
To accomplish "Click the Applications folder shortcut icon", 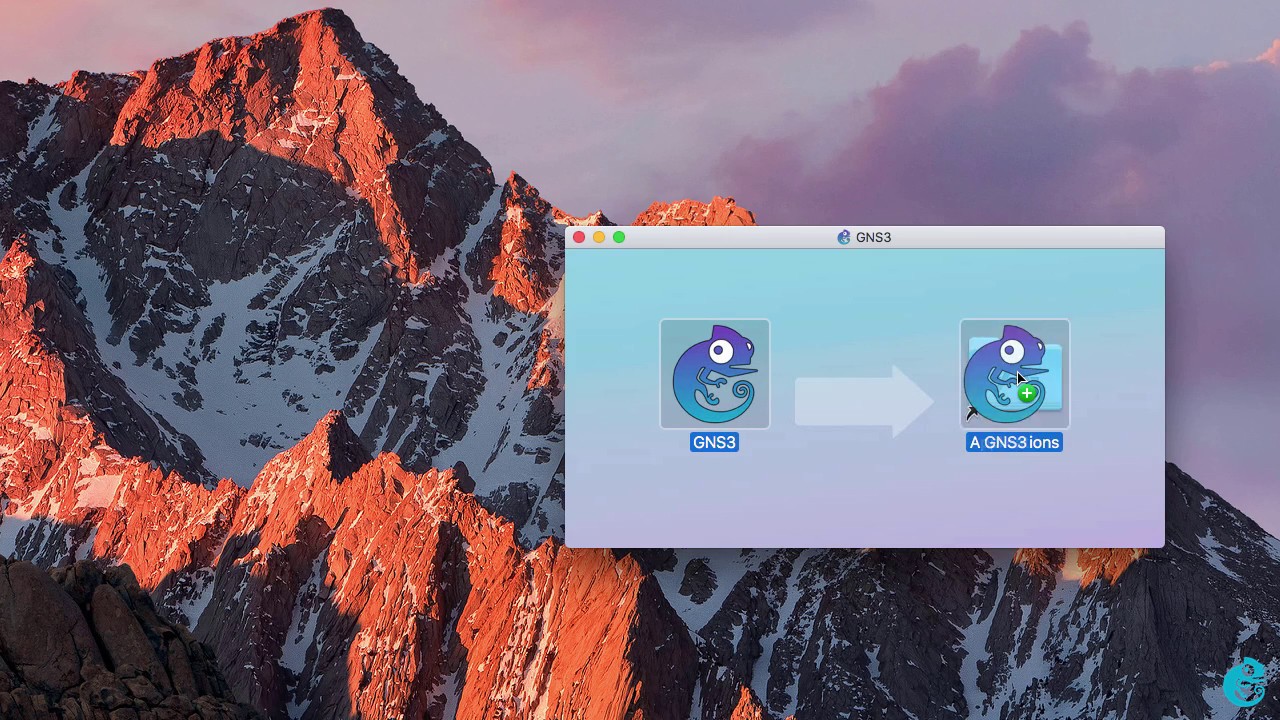I will click(x=1015, y=374).
